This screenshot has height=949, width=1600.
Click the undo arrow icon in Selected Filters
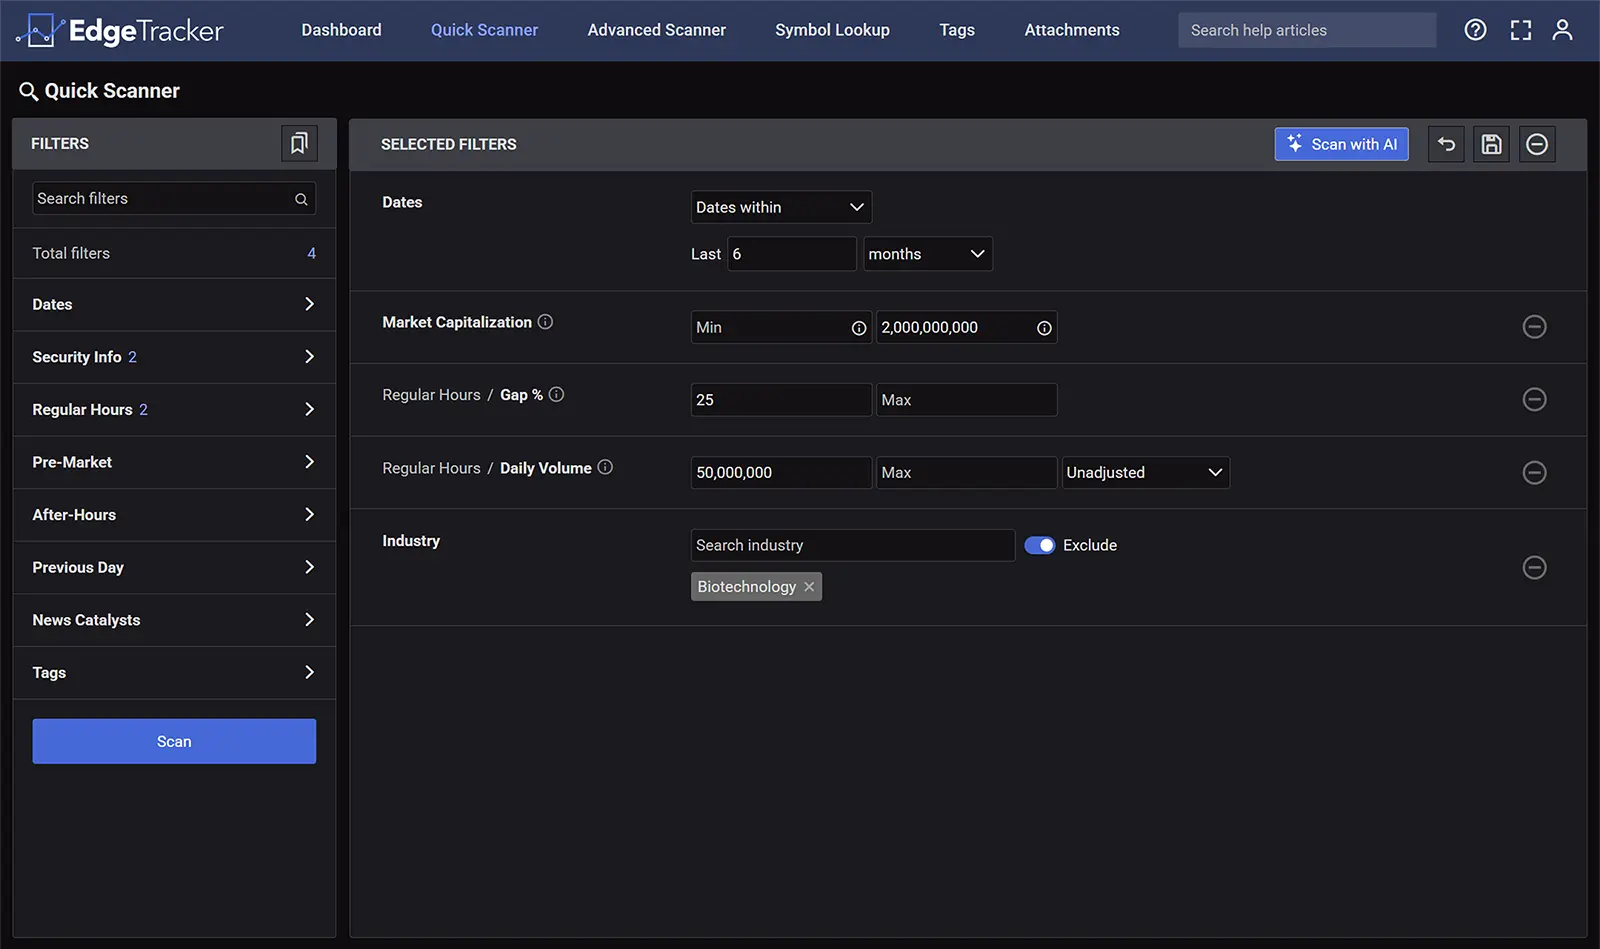coord(1446,144)
